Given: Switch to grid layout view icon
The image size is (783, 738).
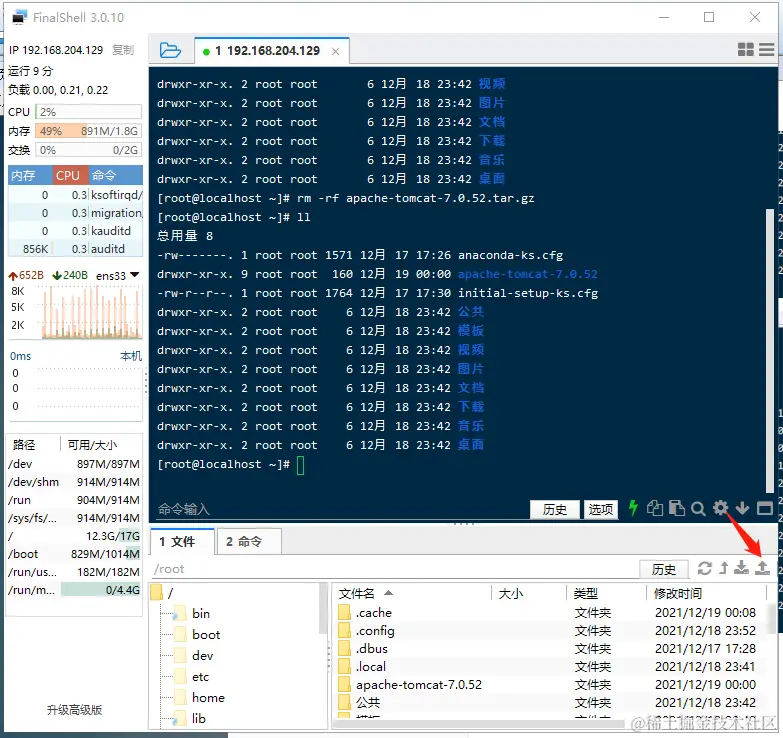Looking at the screenshot, I should click(x=746, y=49).
